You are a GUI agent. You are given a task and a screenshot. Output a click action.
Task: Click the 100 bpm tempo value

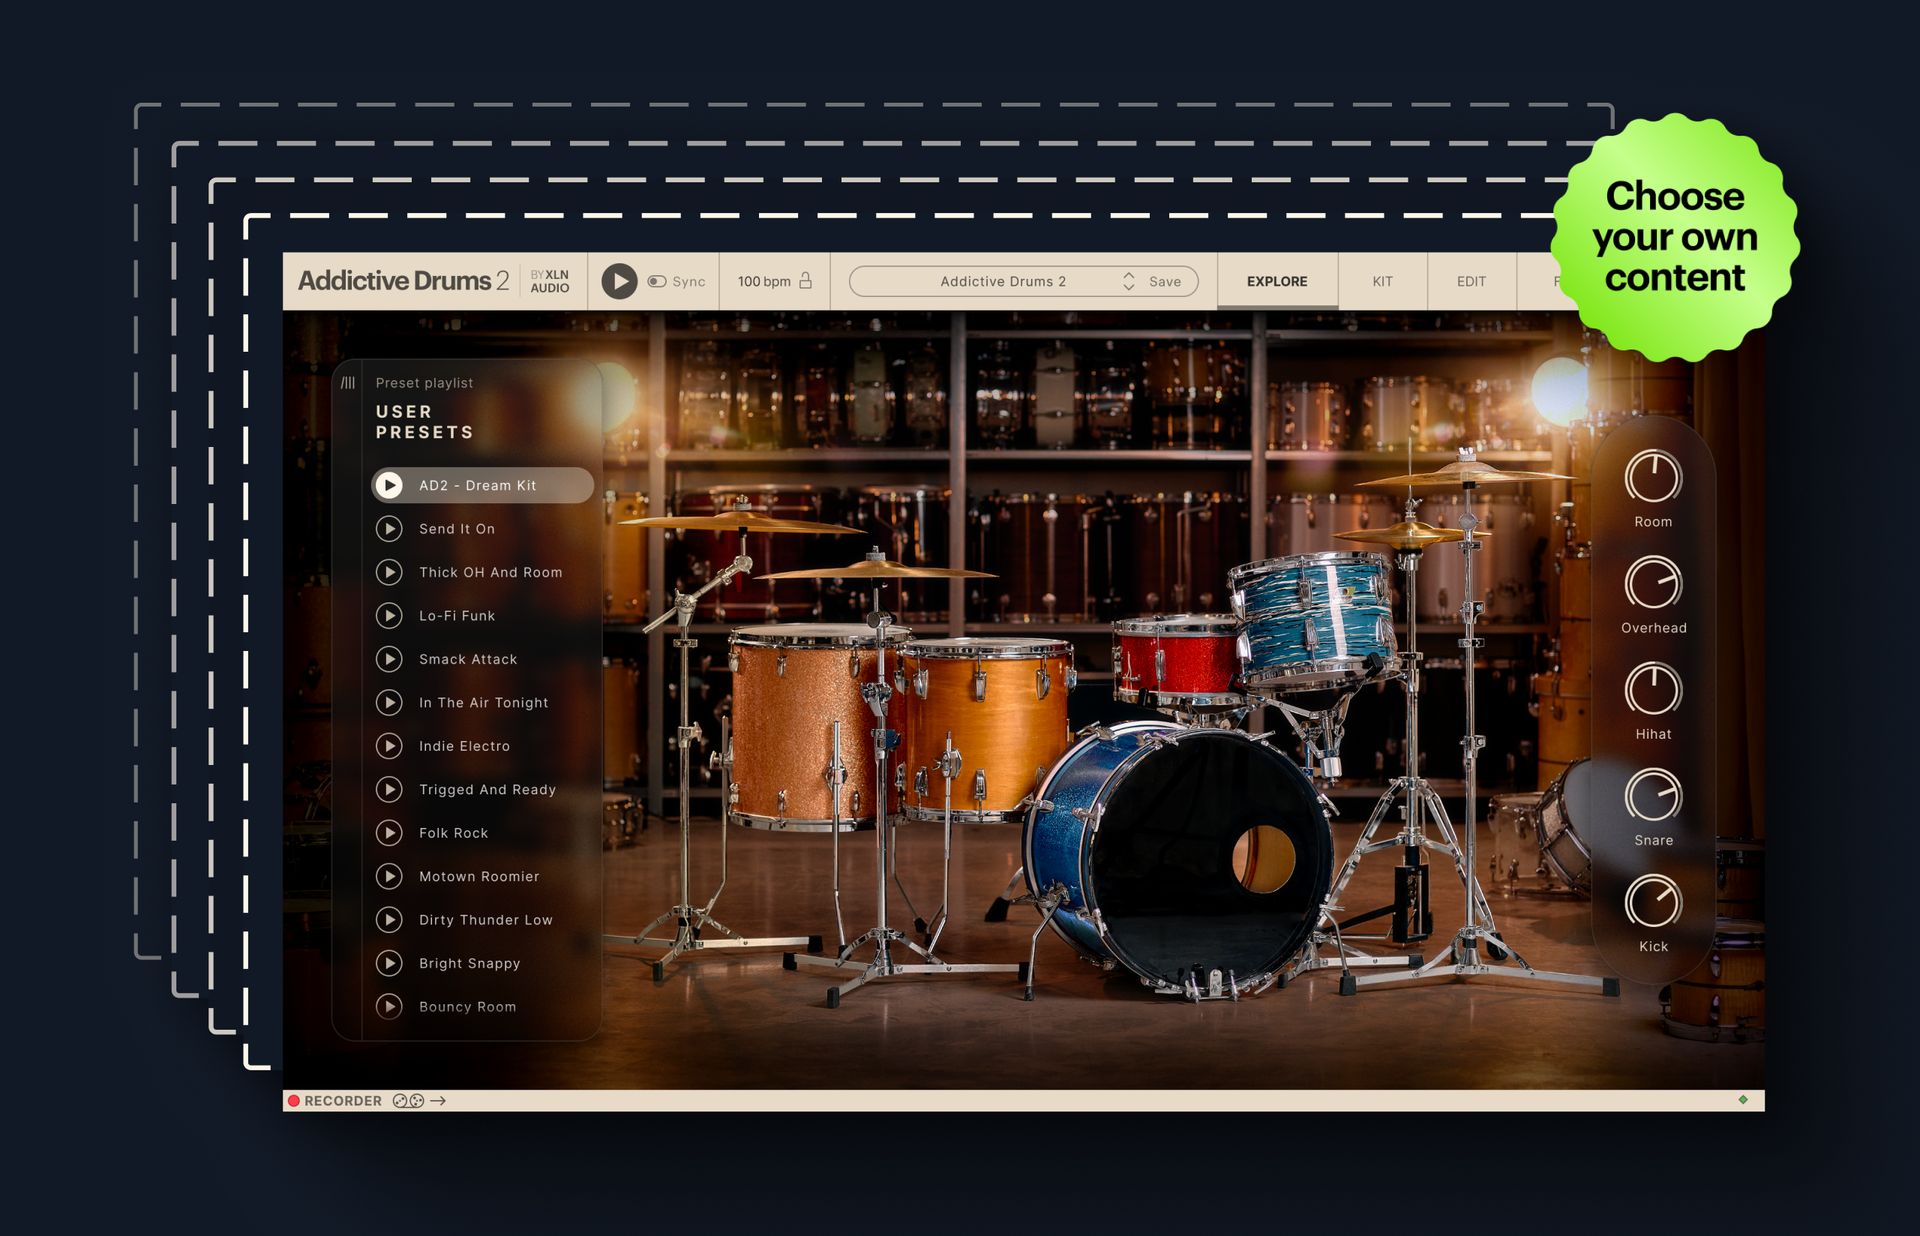[764, 282]
